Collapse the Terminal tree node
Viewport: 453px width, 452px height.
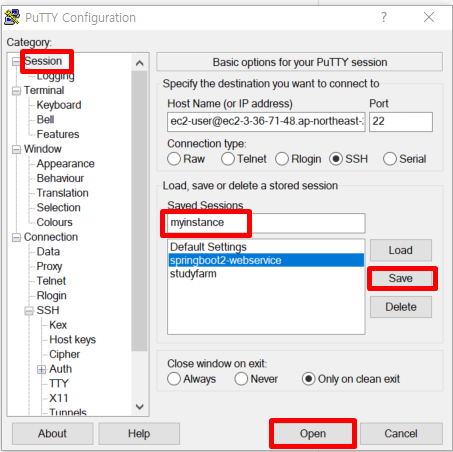pos(16,91)
